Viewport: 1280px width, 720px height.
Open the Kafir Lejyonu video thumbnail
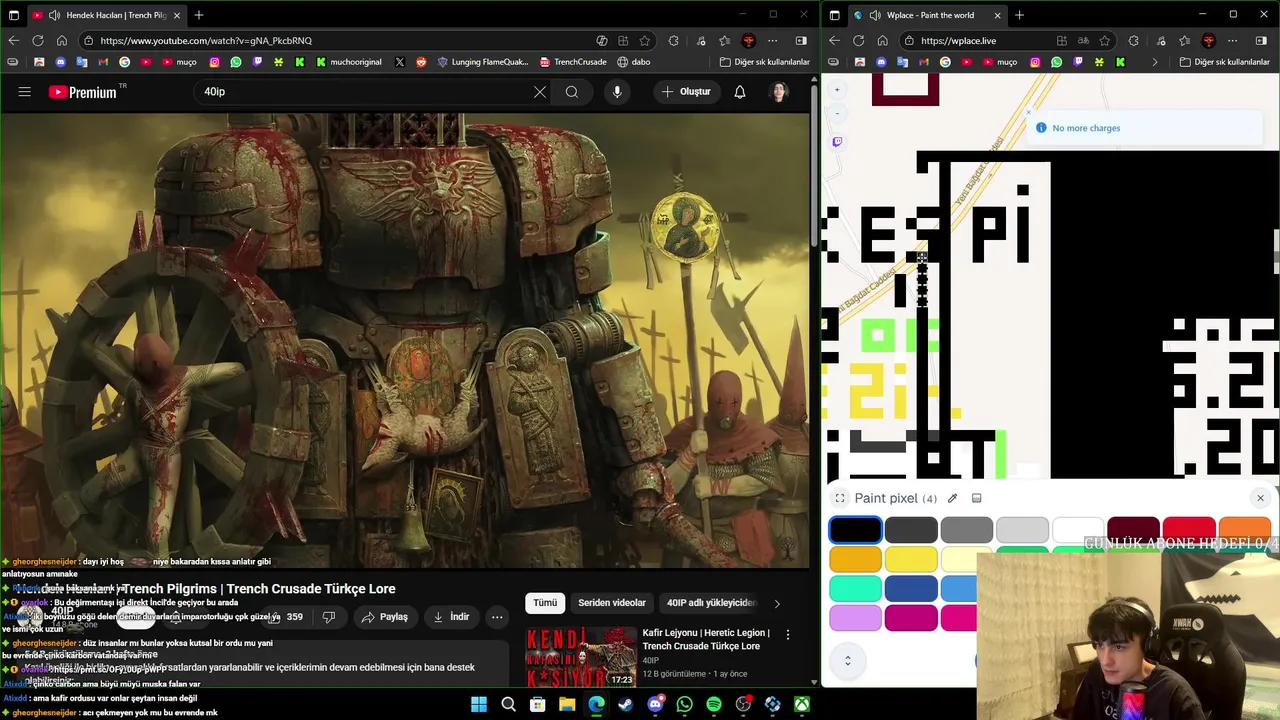pos(582,656)
